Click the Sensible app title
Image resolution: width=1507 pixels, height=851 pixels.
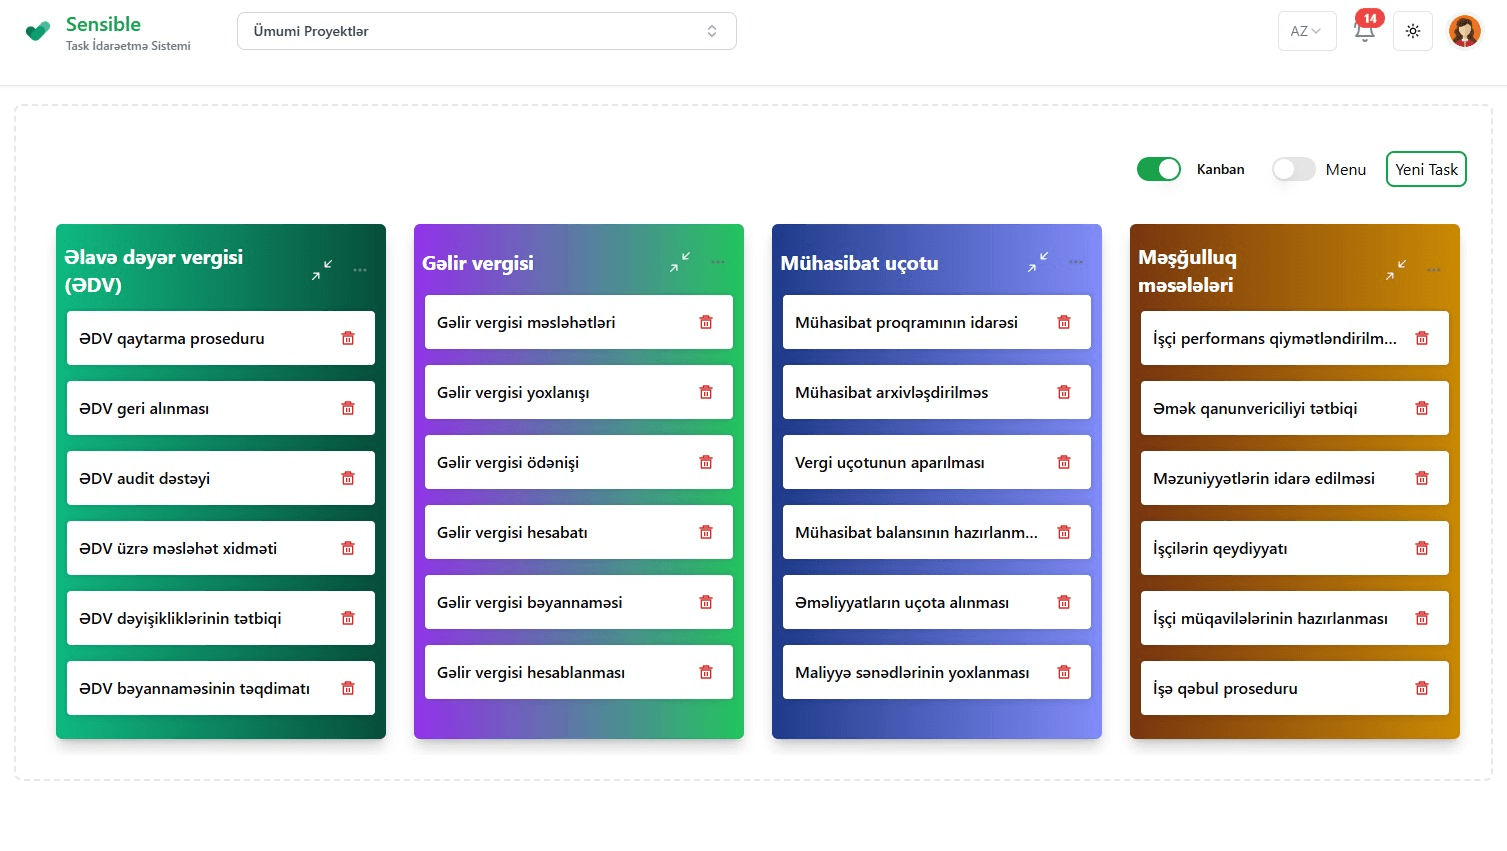(103, 24)
